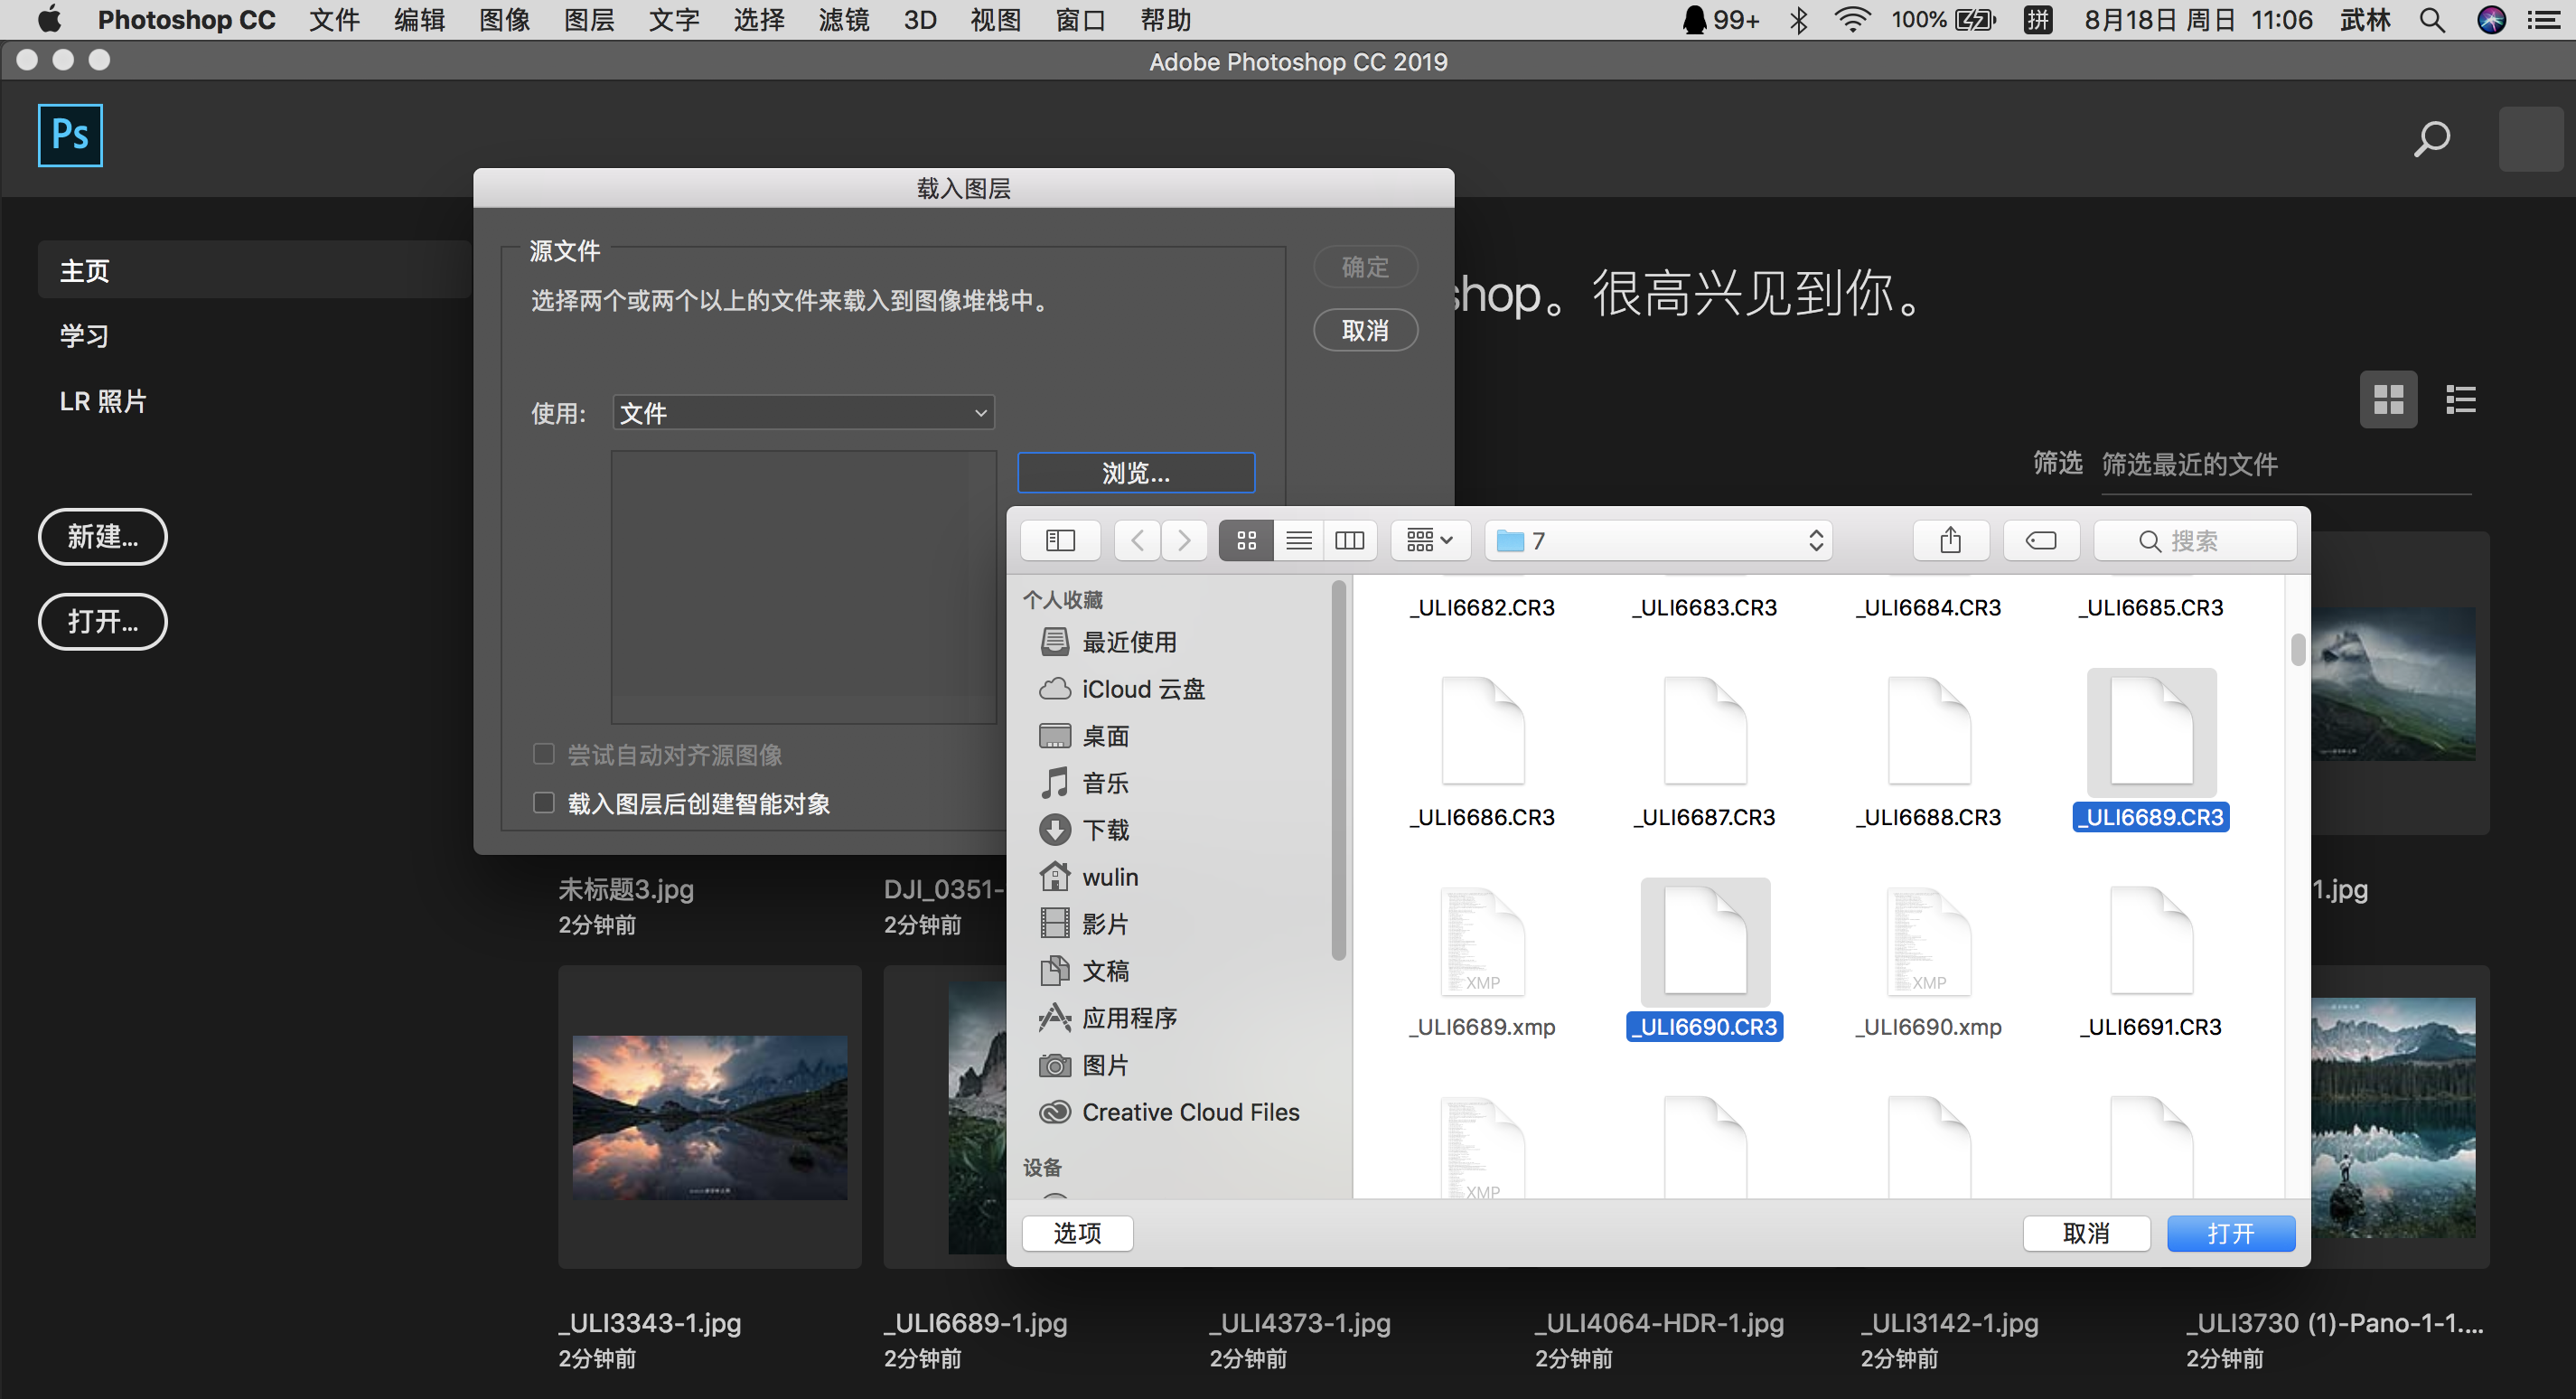This screenshot has height=1399, width=2576.
Task: Select column view in file dialog
Action: (x=1349, y=541)
